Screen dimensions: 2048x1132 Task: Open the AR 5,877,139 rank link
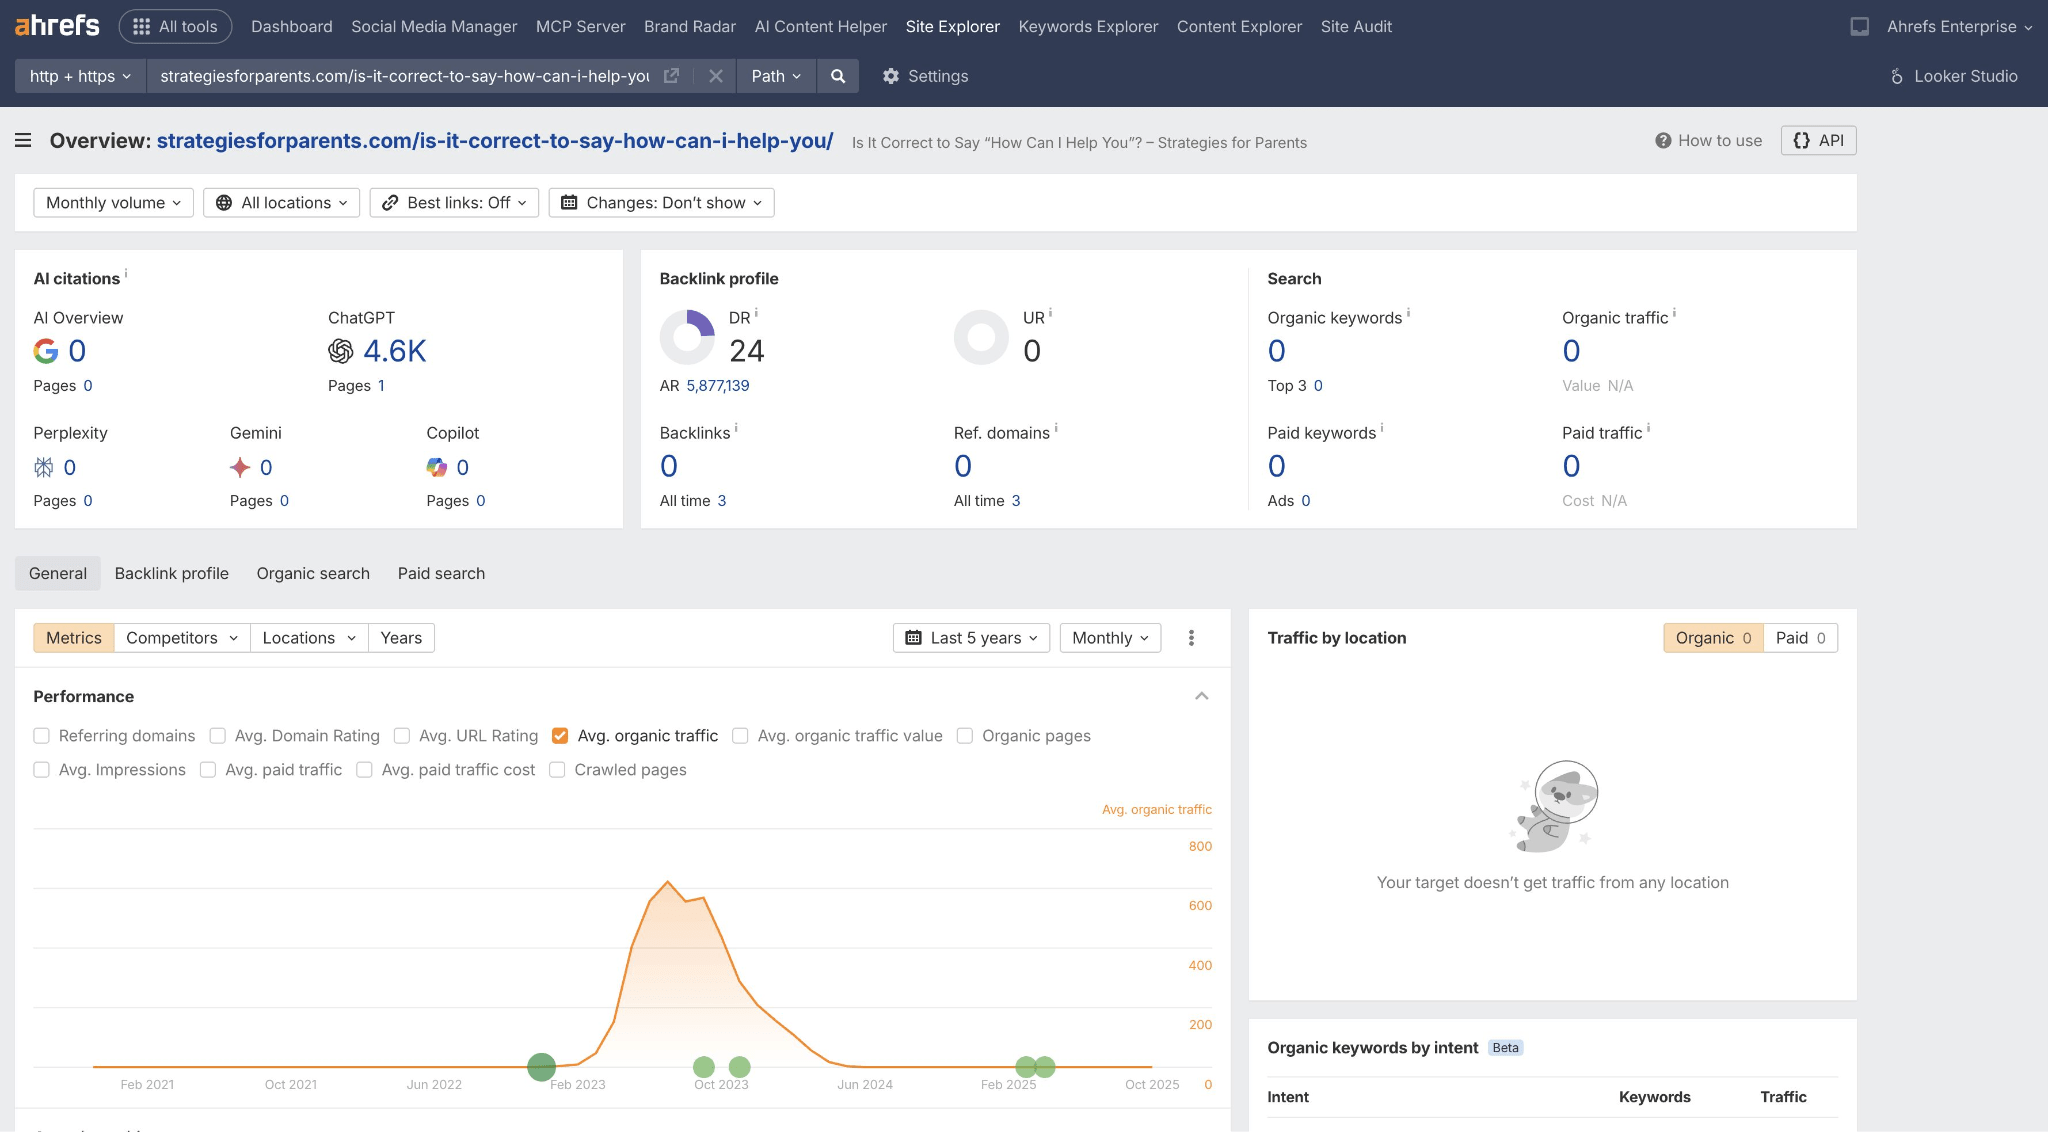point(717,385)
